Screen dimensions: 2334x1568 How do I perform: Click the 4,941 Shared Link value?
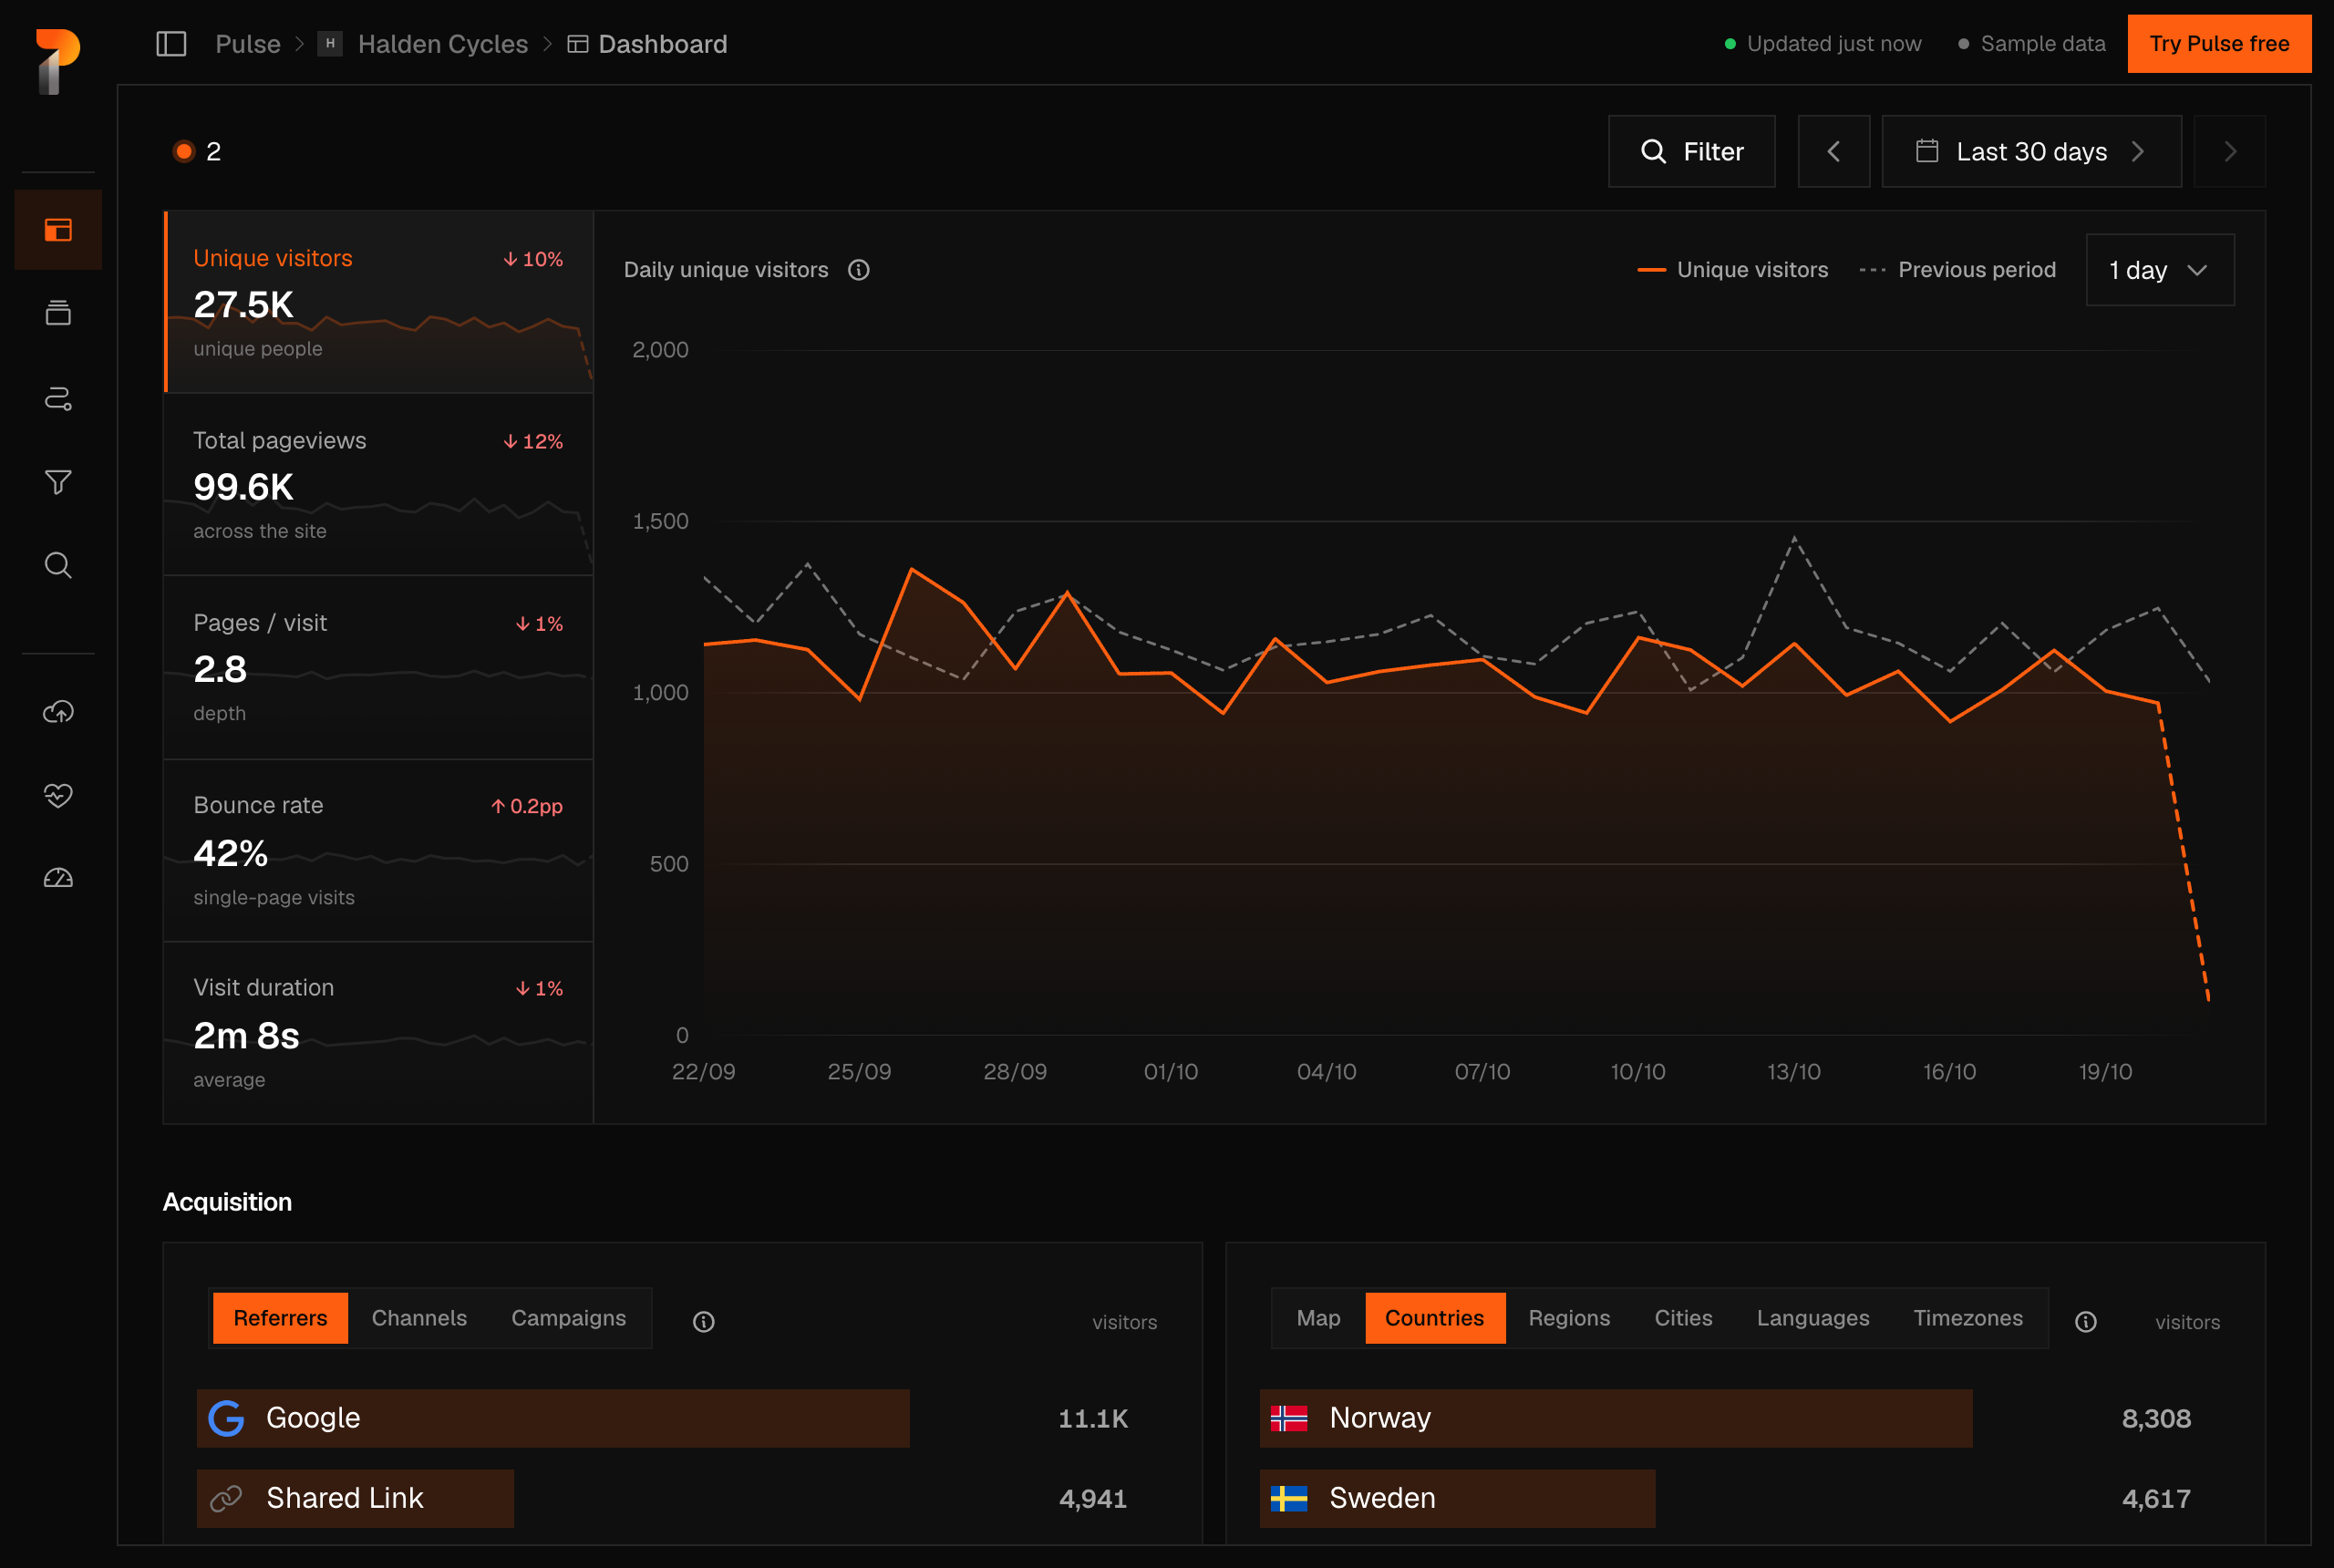click(1093, 1498)
